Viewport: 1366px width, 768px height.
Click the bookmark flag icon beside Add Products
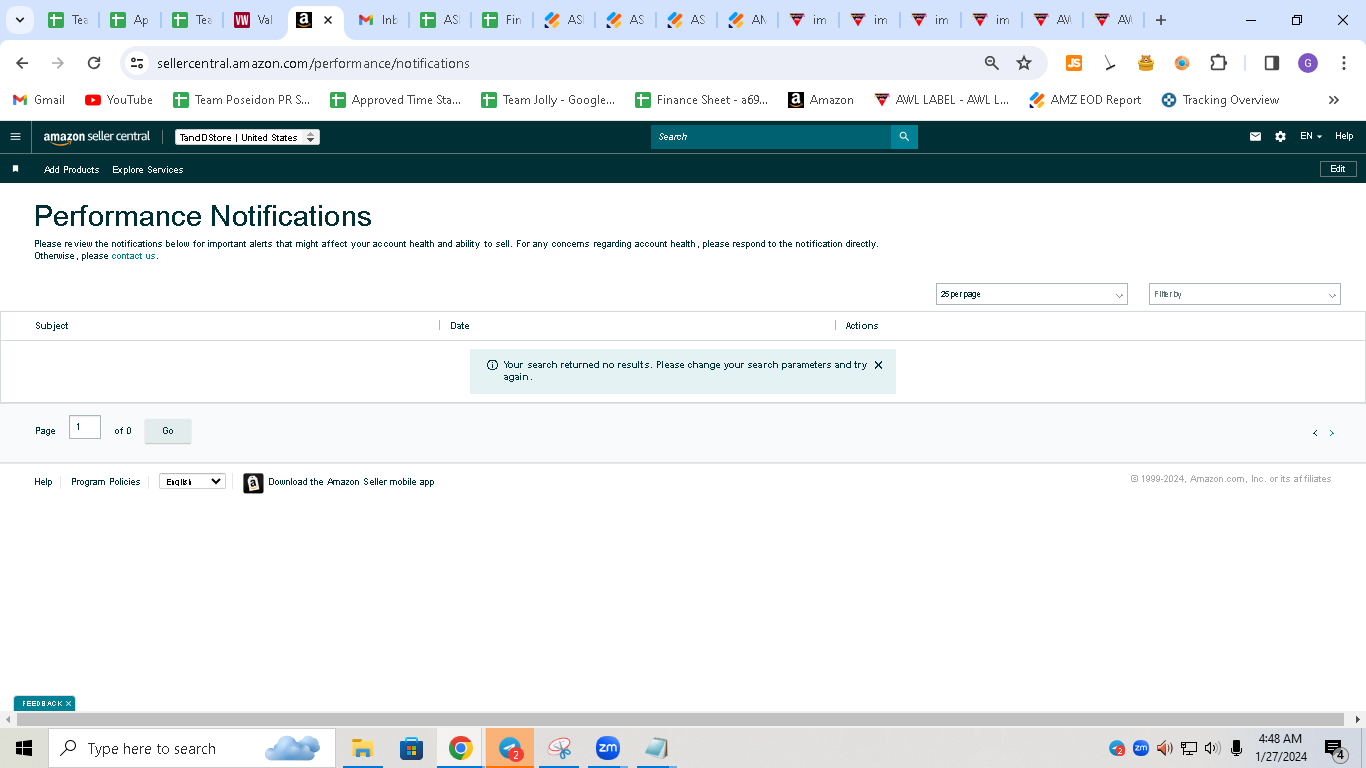[x=15, y=169]
